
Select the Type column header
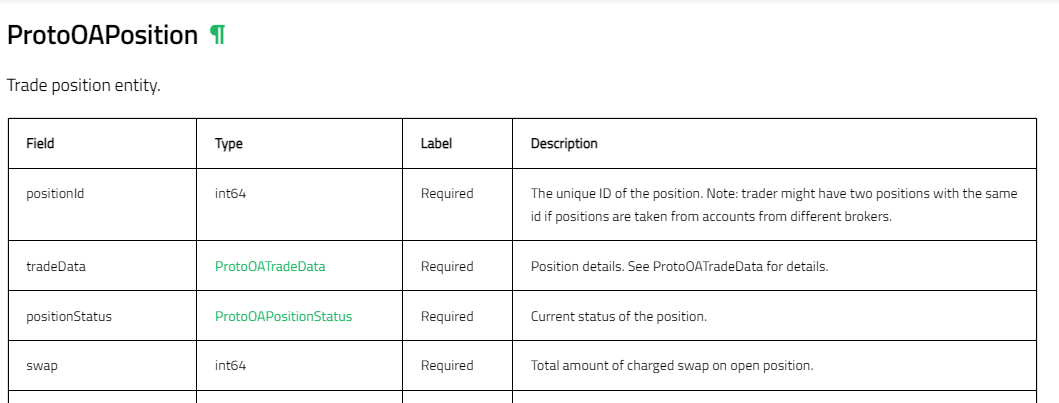[228, 144]
